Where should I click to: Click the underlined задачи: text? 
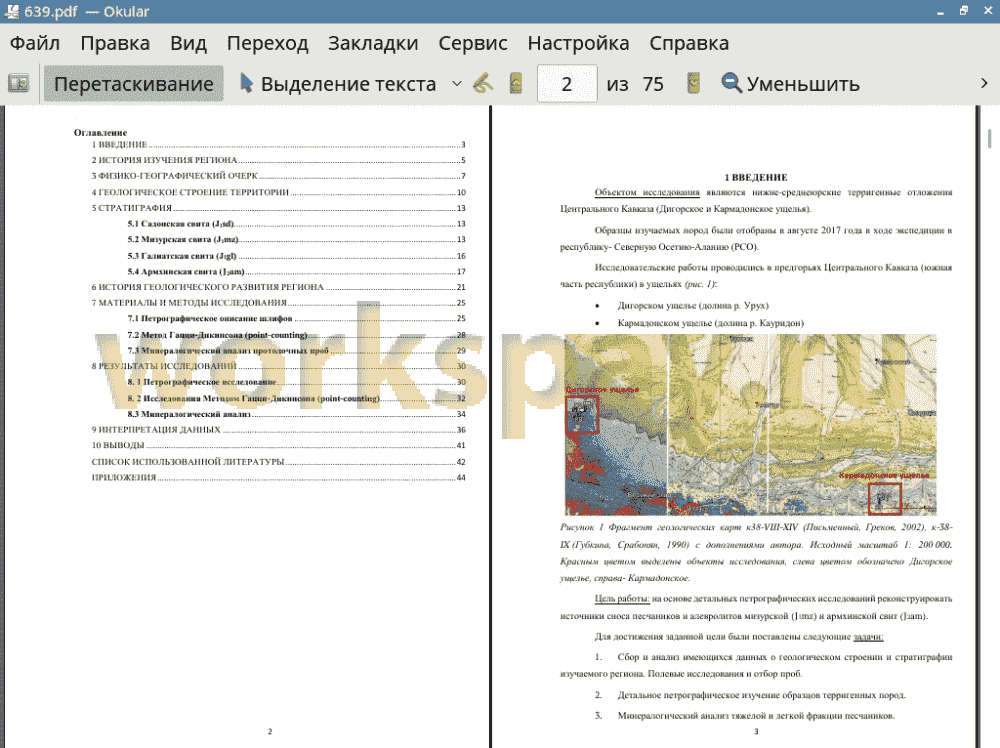pyautogui.click(x=868, y=636)
